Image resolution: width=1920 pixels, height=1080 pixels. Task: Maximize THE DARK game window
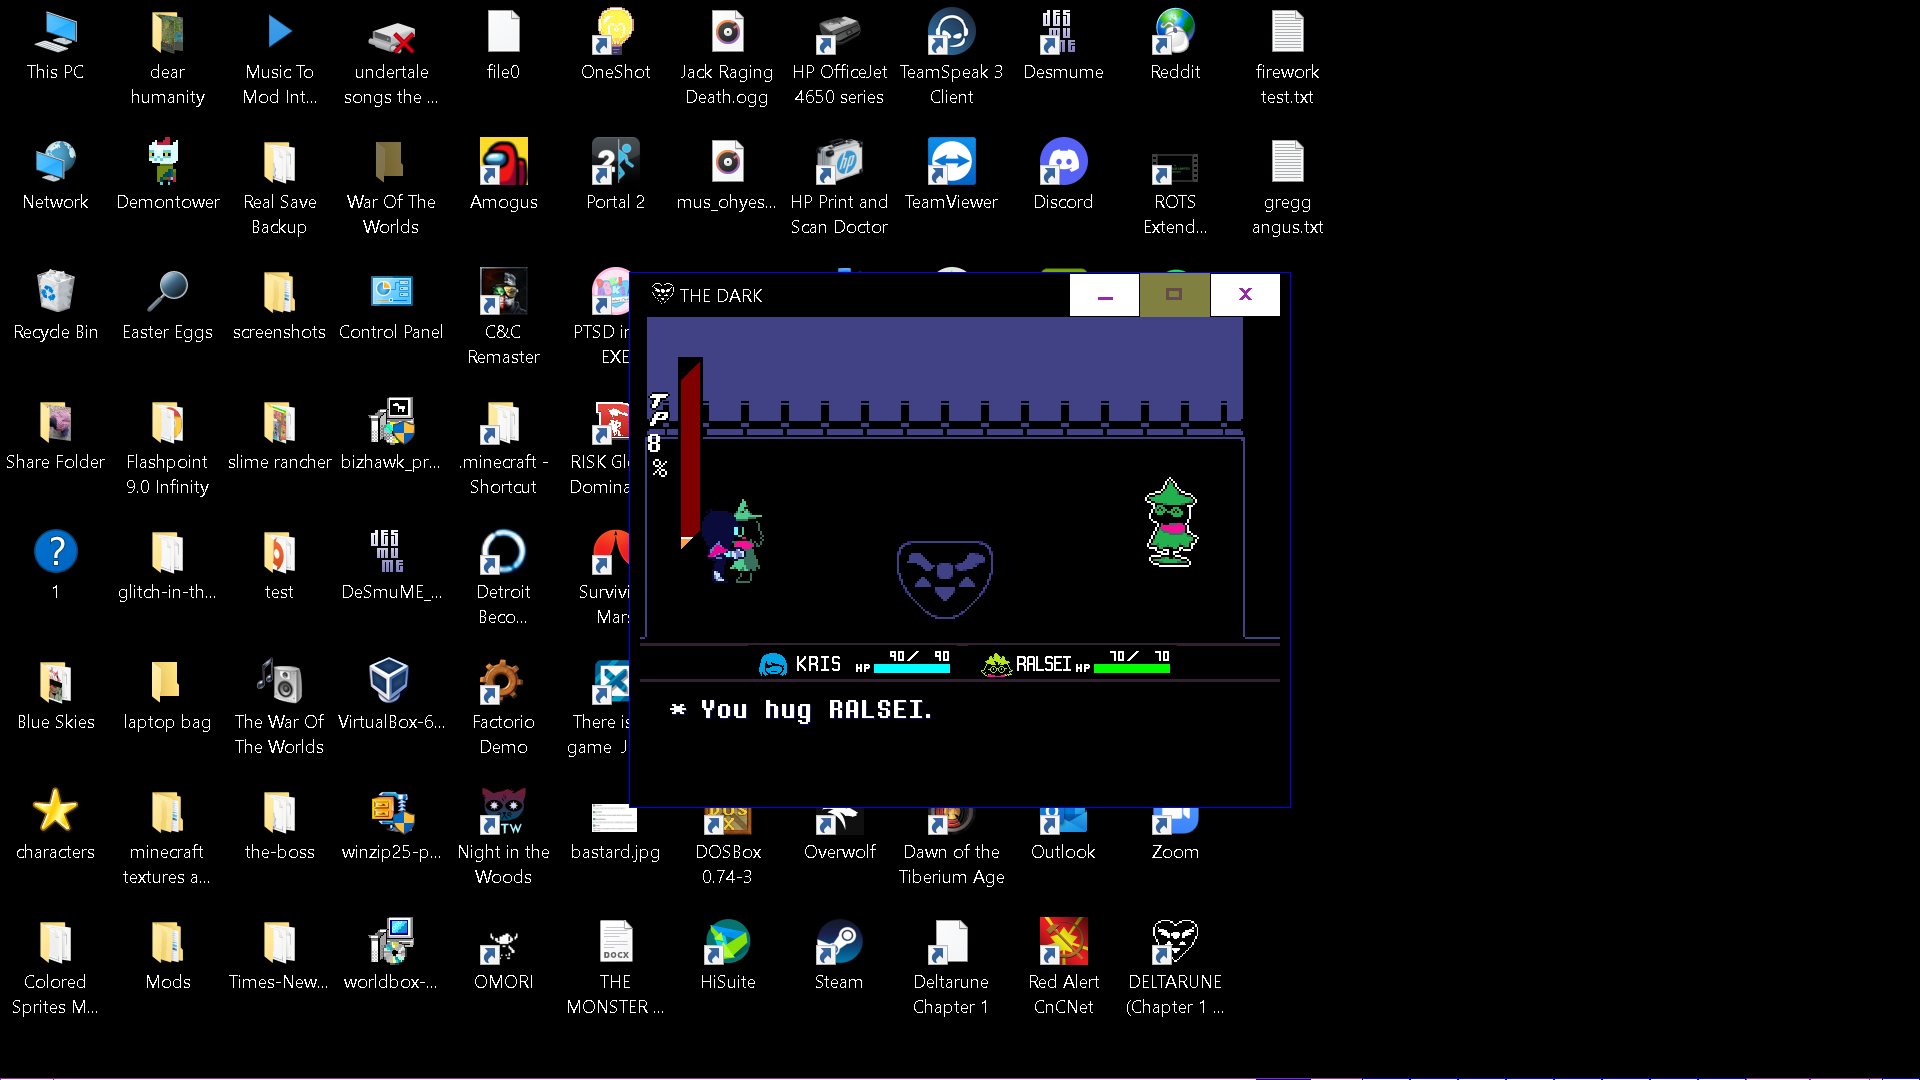1174,295
